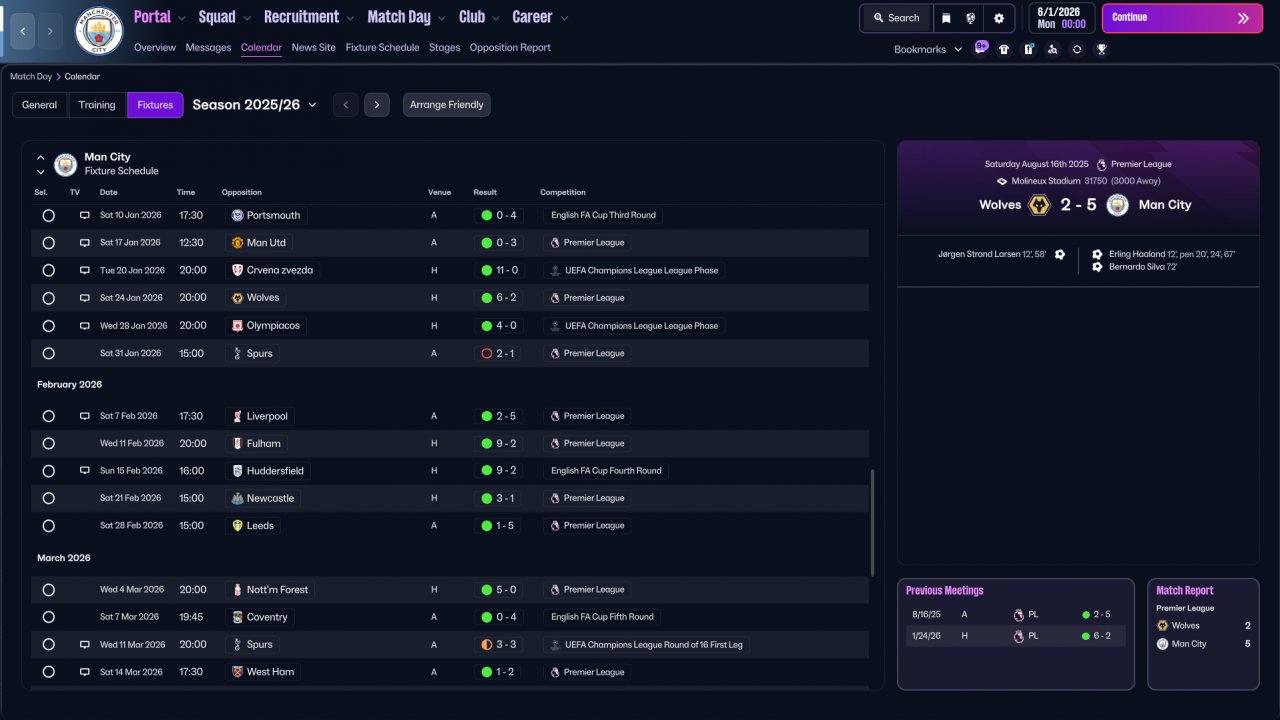1280x720 pixels.
Task: Click the TV icon on the Liverpool row
Action: click(x=85, y=416)
